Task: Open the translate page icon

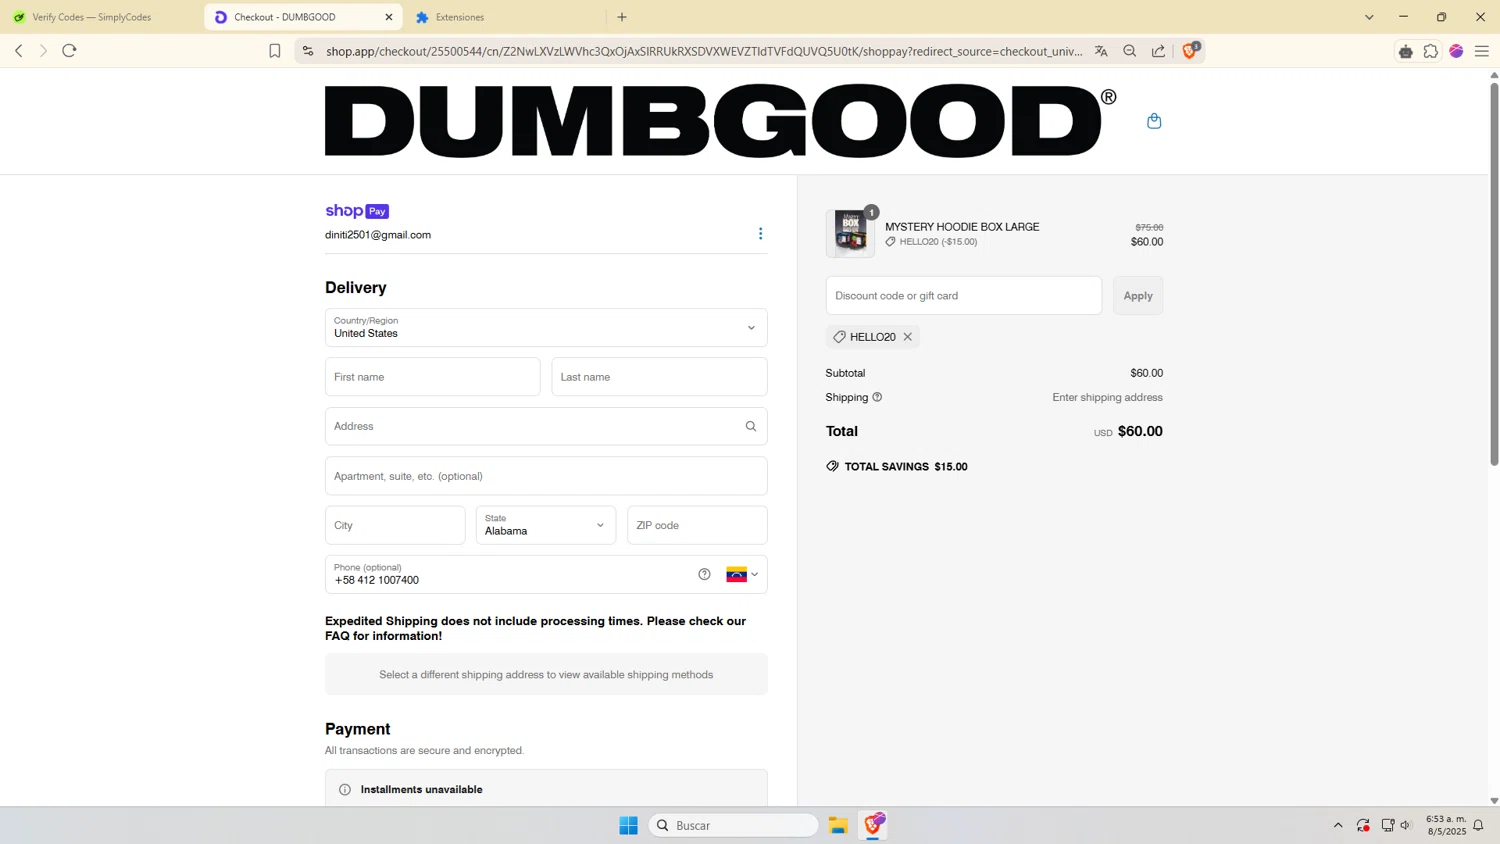Action: point(1101,51)
